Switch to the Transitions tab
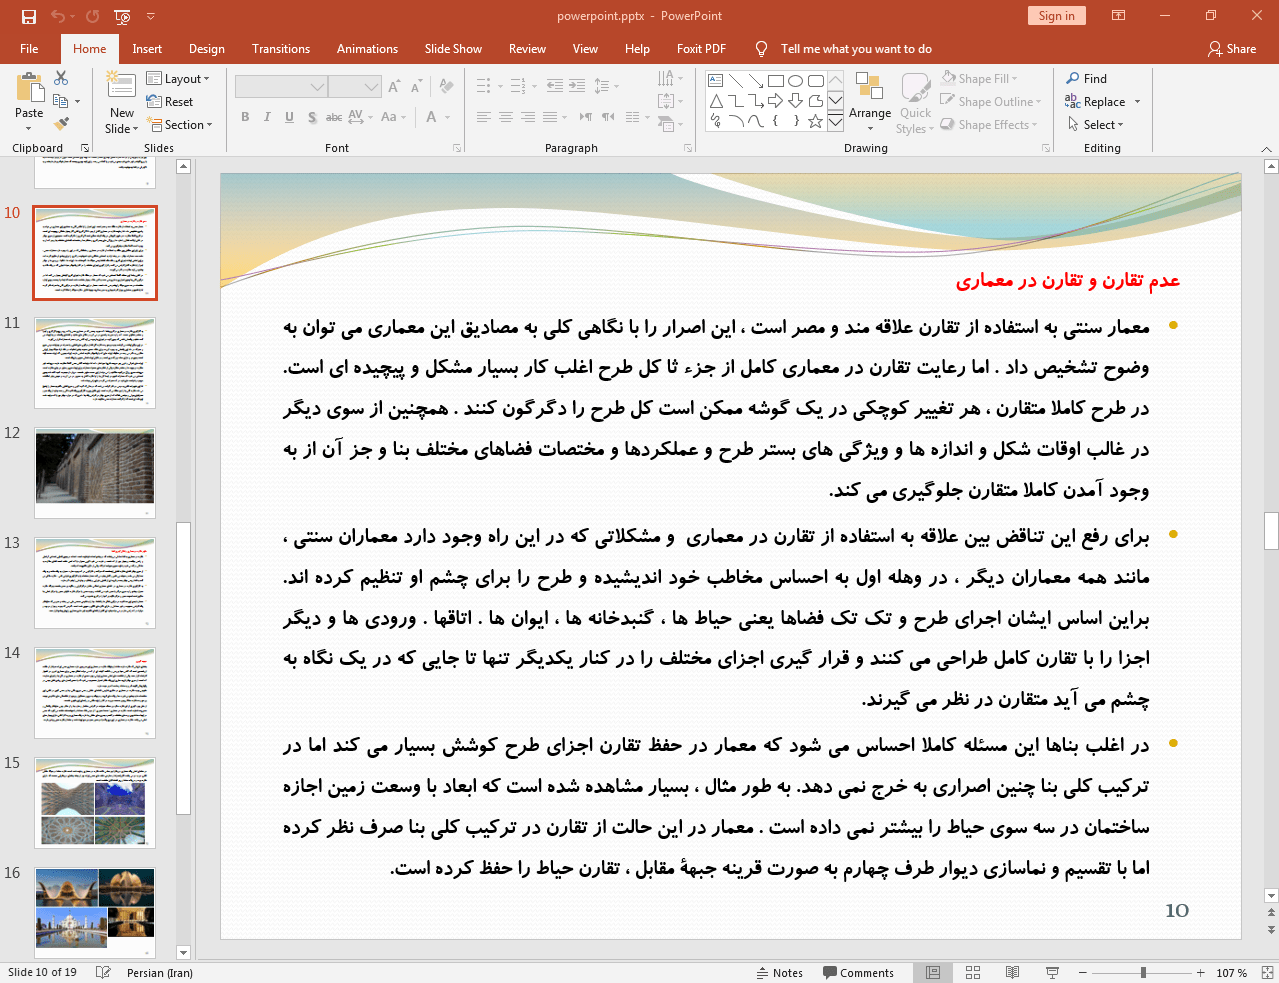The image size is (1279, 983). click(x=281, y=49)
